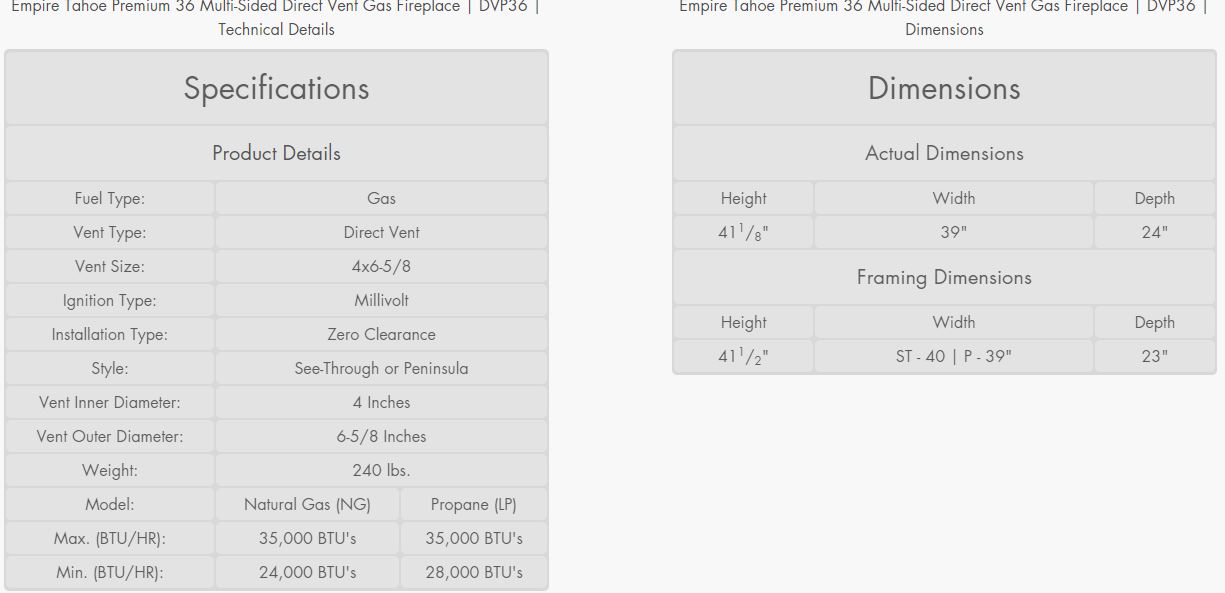
Task: Select the Millivolt ignition type value
Action: 381,300
